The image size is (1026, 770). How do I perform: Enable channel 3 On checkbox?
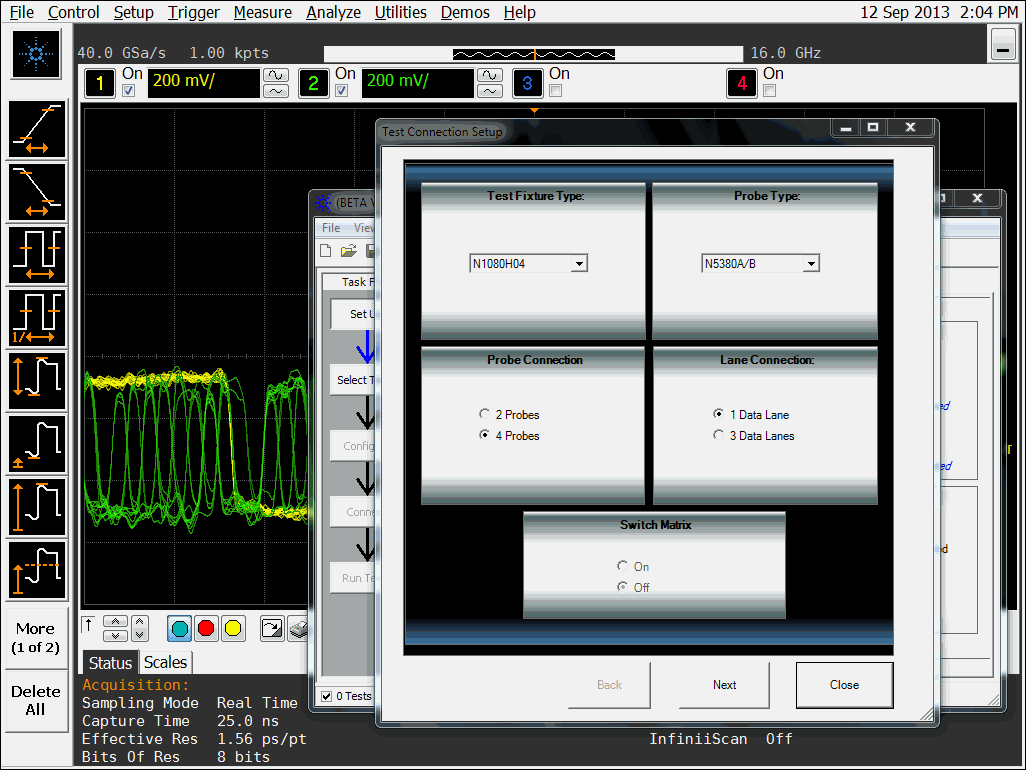[556, 91]
